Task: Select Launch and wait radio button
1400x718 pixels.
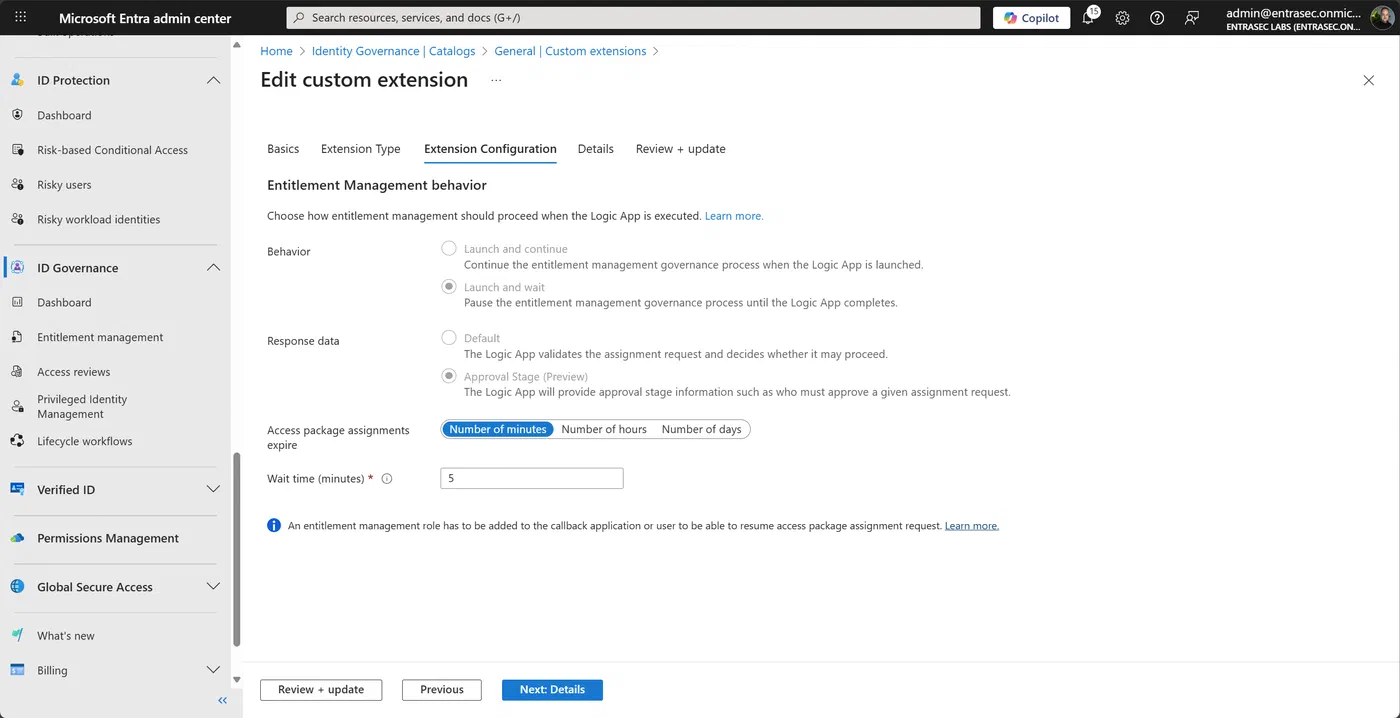Action: tap(449, 286)
